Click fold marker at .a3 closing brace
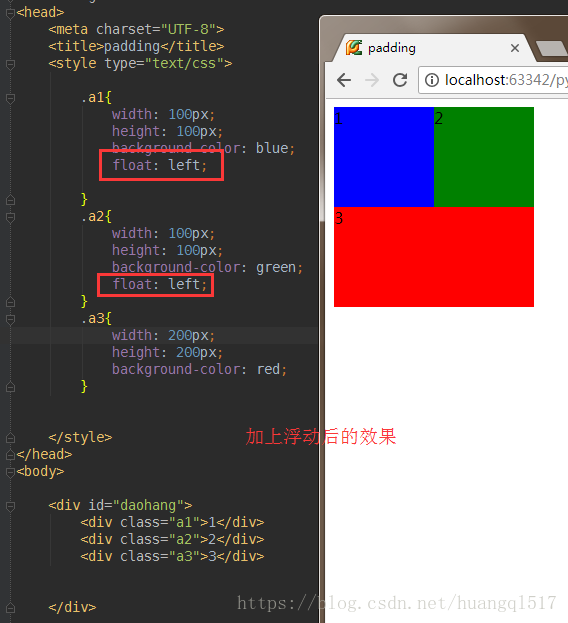This screenshot has height=623, width=568. tap(11, 387)
